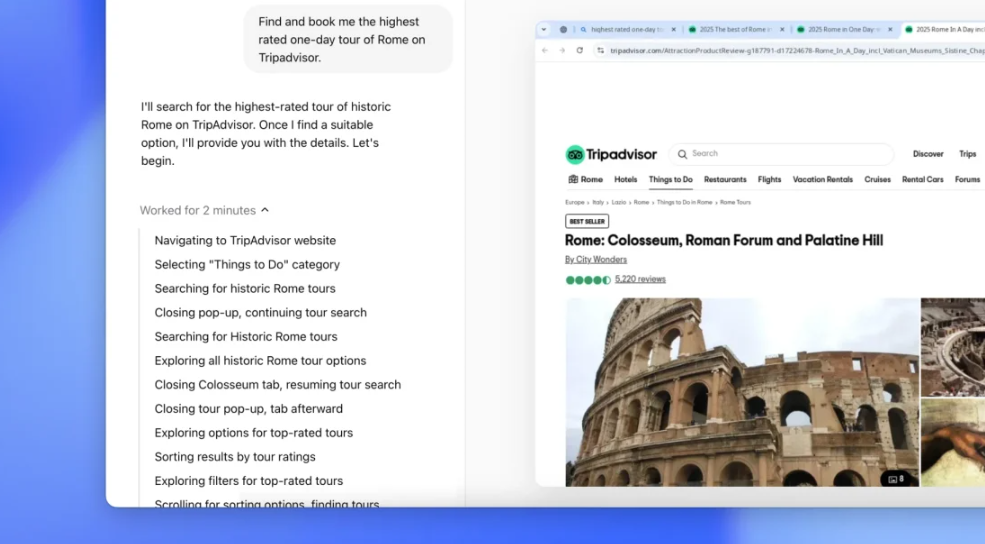This screenshot has height=544, width=985.
Task: Click the browser back arrow
Action: coord(545,50)
